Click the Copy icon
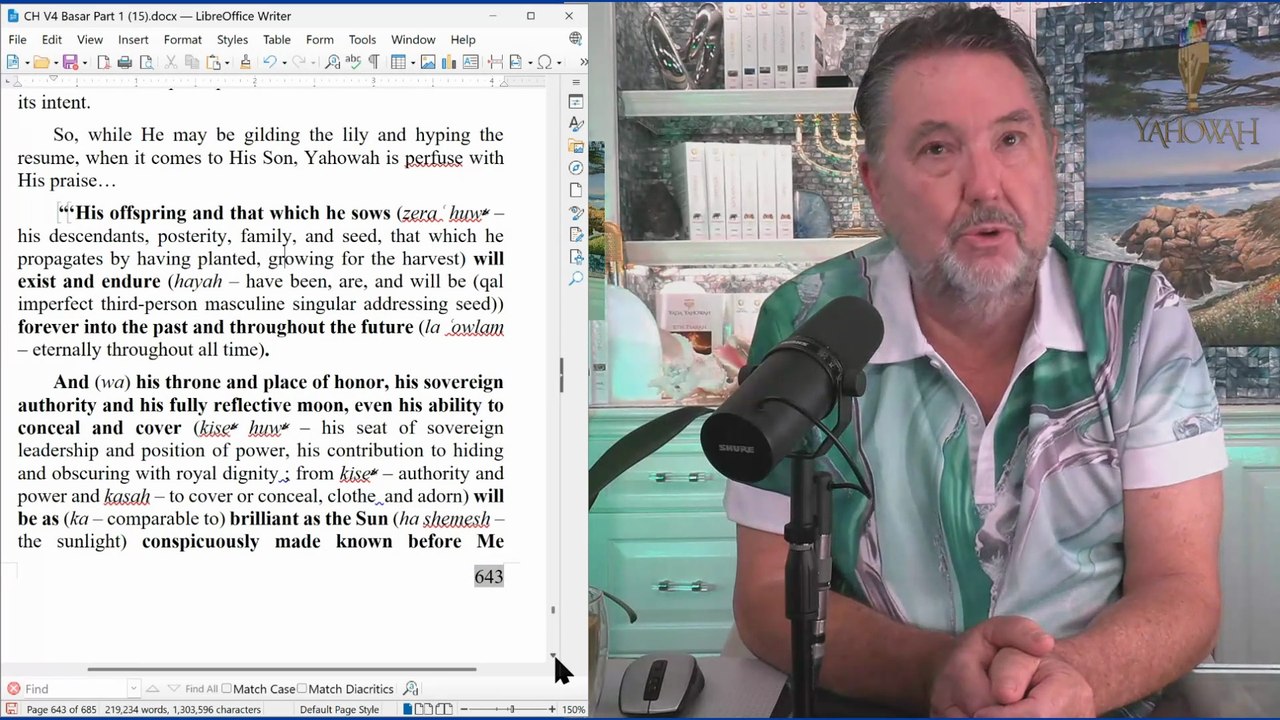The width and height of the screenshot is (1280, 720). (191, 62)
